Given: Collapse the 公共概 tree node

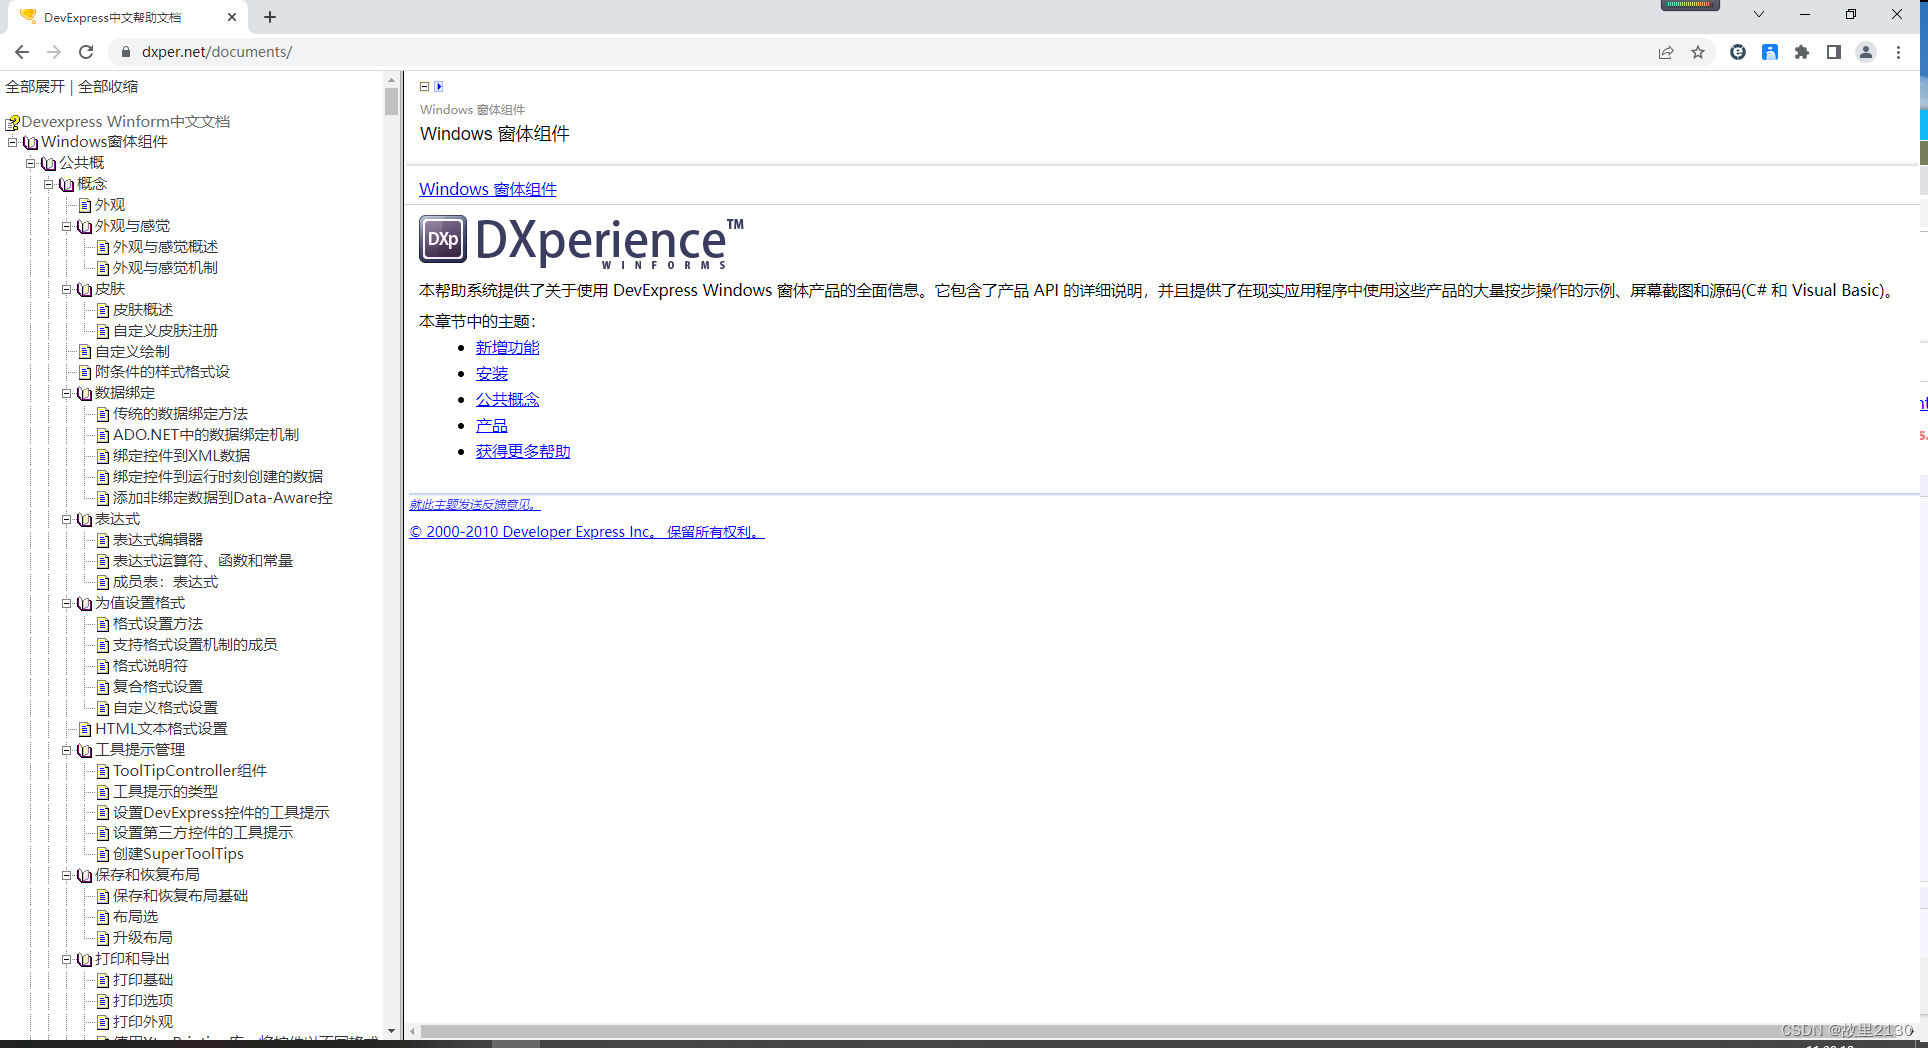Looking at the screenshot, I should coord(31,163).
